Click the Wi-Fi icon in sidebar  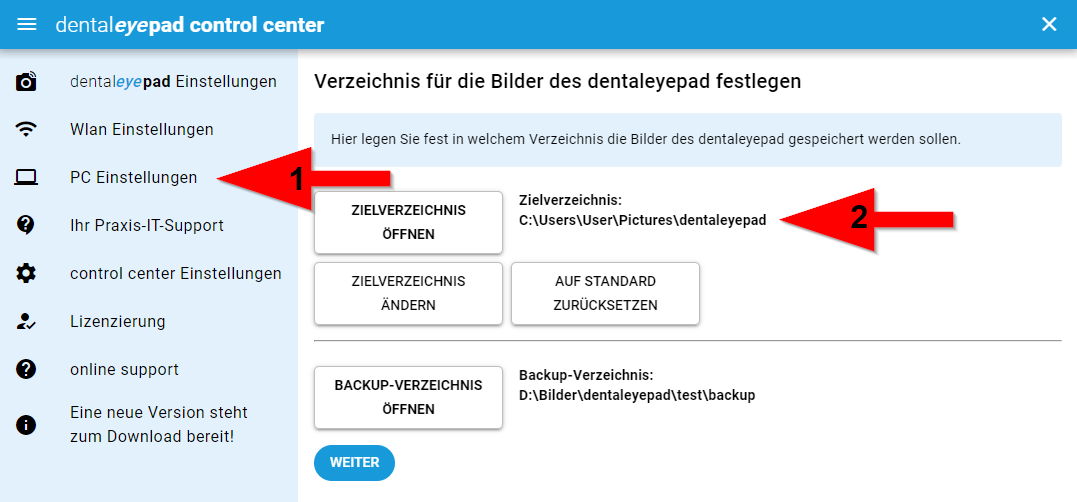[x=26, y=129]
